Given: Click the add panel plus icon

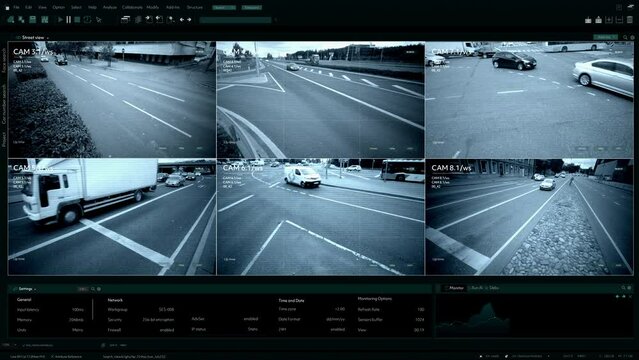Looking at the screenshot, I should point(609,20).
